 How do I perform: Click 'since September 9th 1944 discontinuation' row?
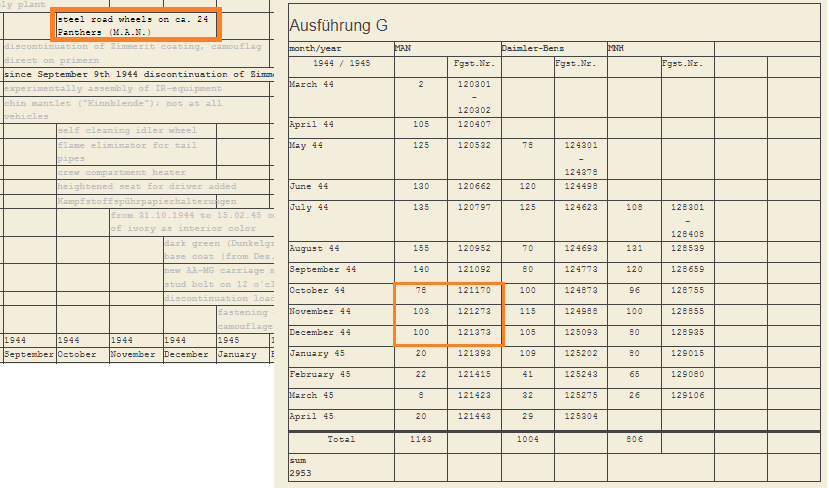click(x=139, y=75)
